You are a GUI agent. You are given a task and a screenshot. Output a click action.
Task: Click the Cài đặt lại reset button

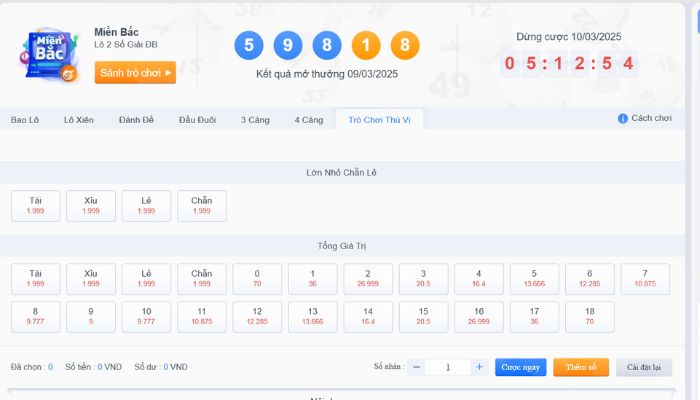coord(644,367)
